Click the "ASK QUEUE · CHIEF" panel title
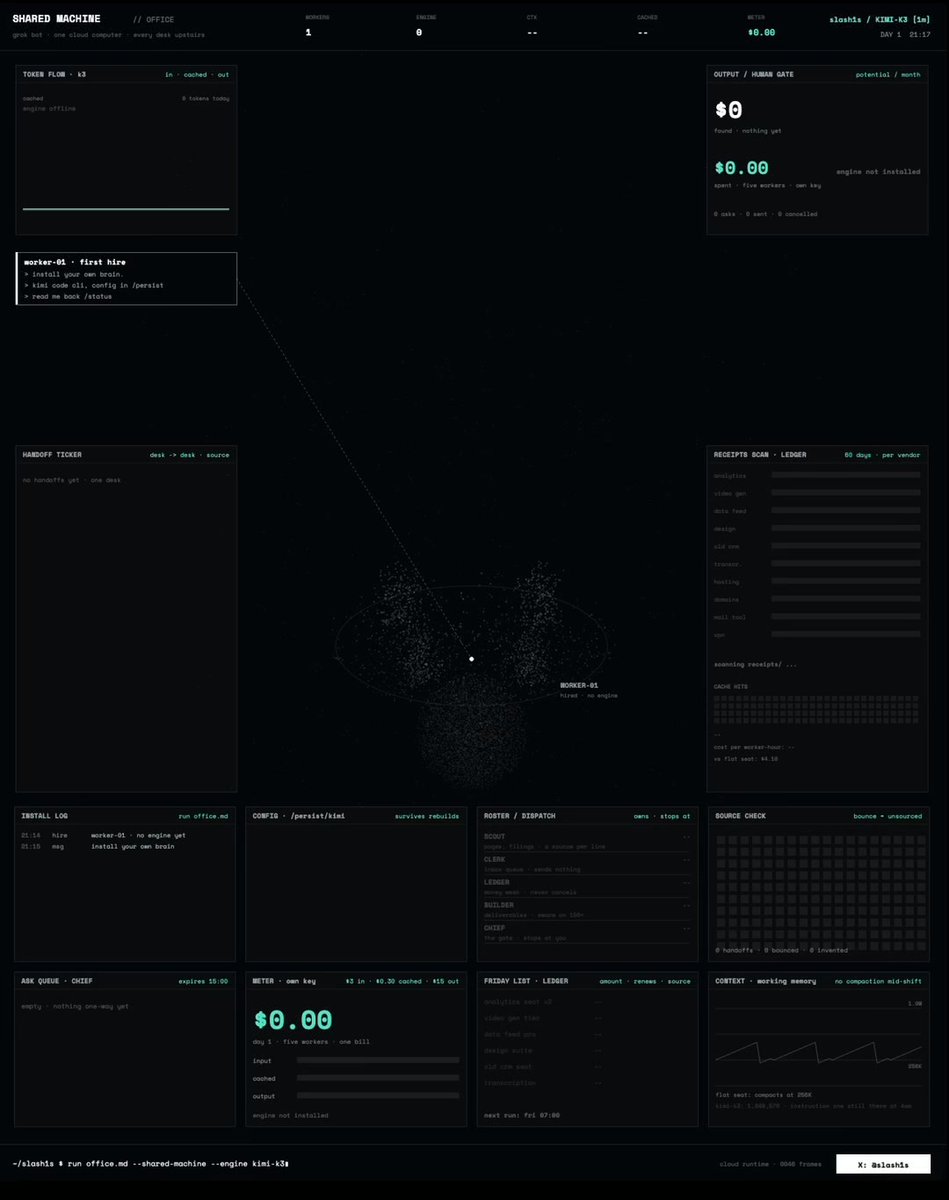This screenshot has width=949, height=1200. pyautogui.click(x=57, y=981)
